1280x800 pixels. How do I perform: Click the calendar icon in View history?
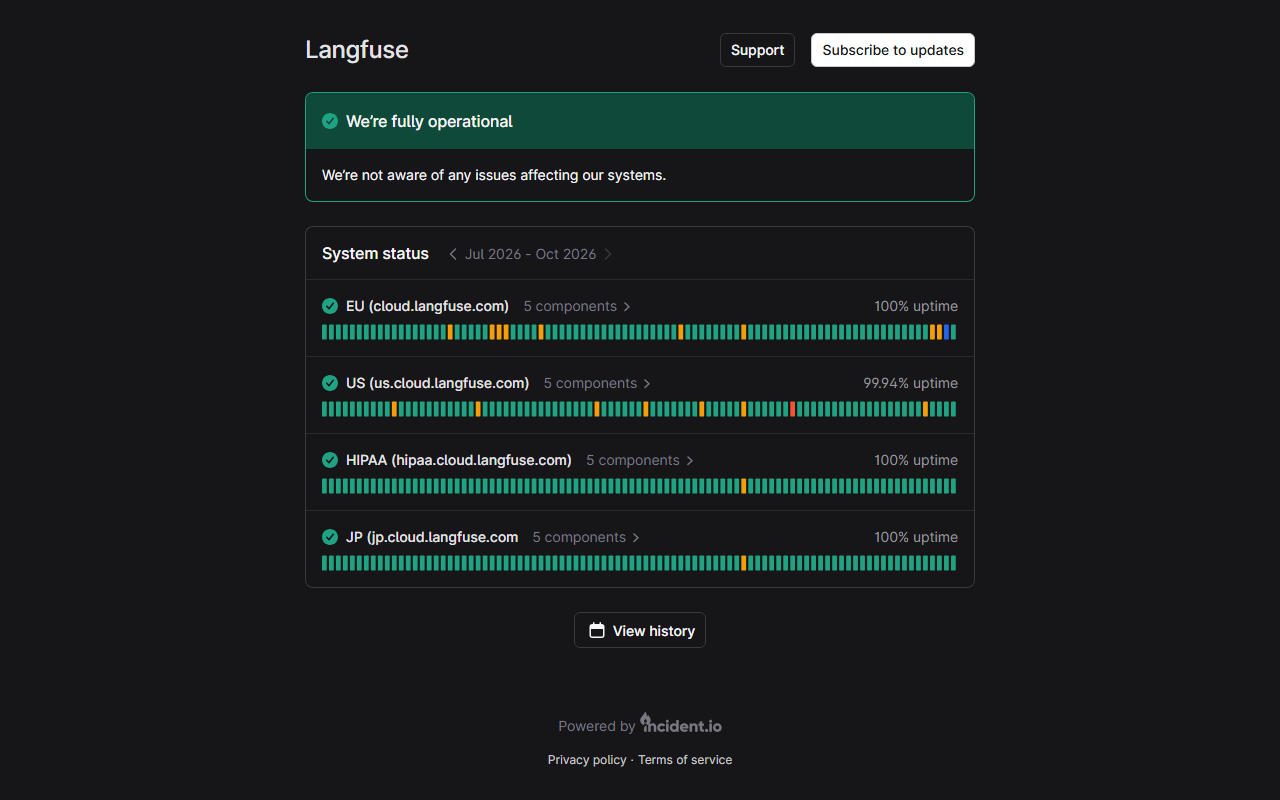point(597,630)
